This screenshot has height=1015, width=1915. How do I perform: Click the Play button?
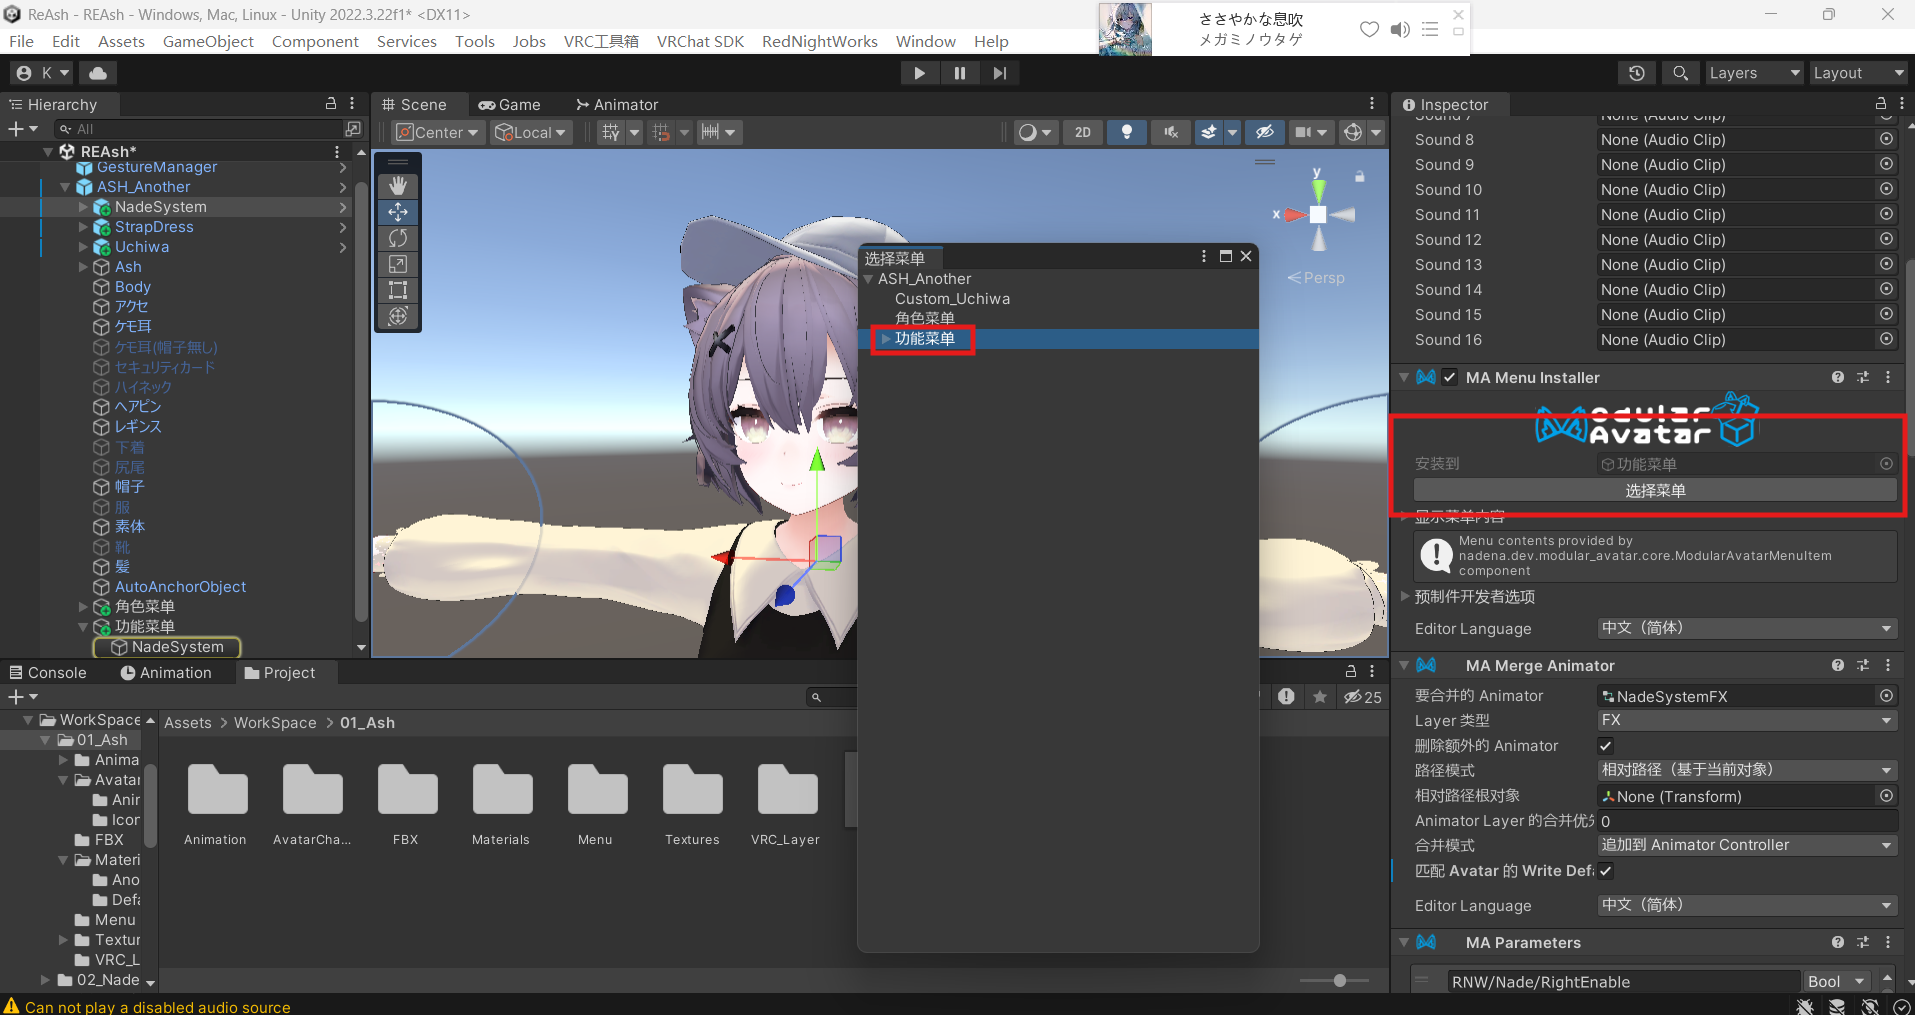[x=919, y=73]
